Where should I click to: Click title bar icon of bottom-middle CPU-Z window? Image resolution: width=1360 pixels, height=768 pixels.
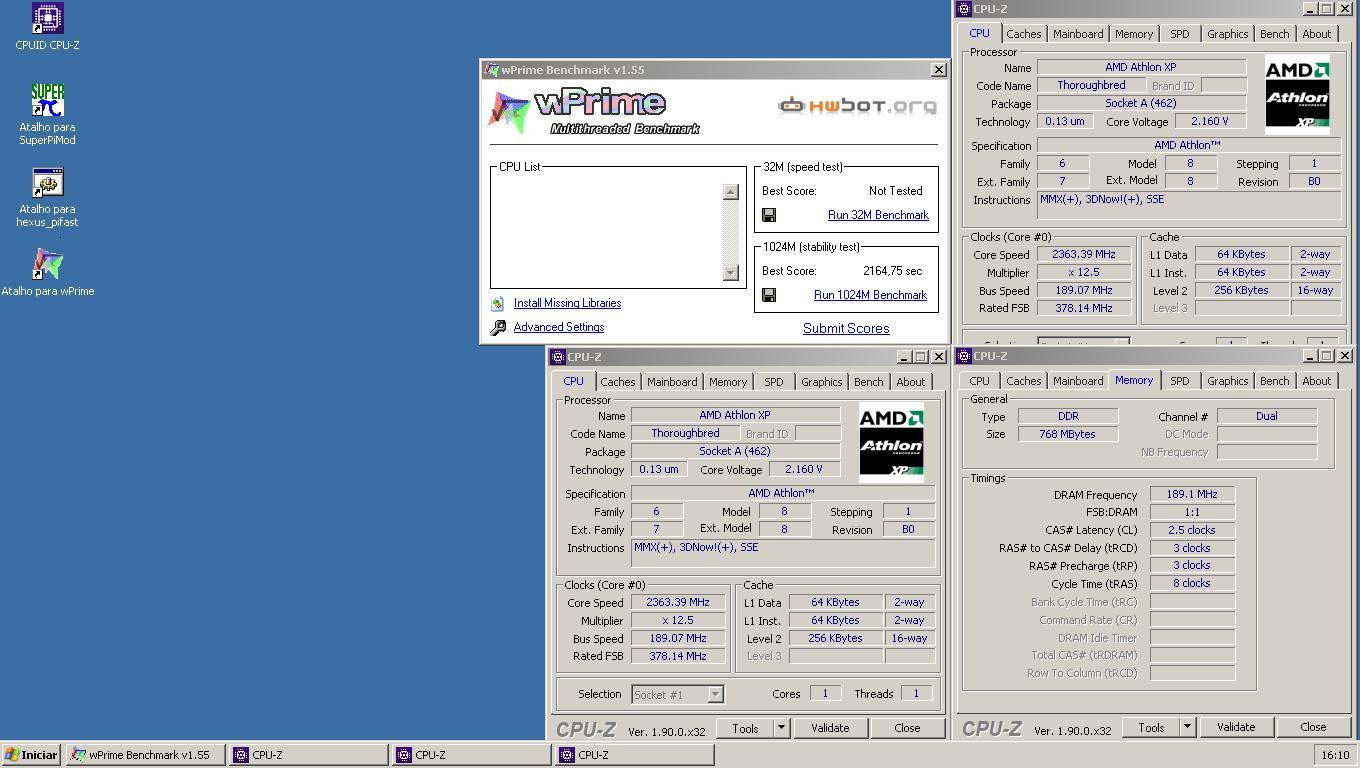tap(558, 357)
